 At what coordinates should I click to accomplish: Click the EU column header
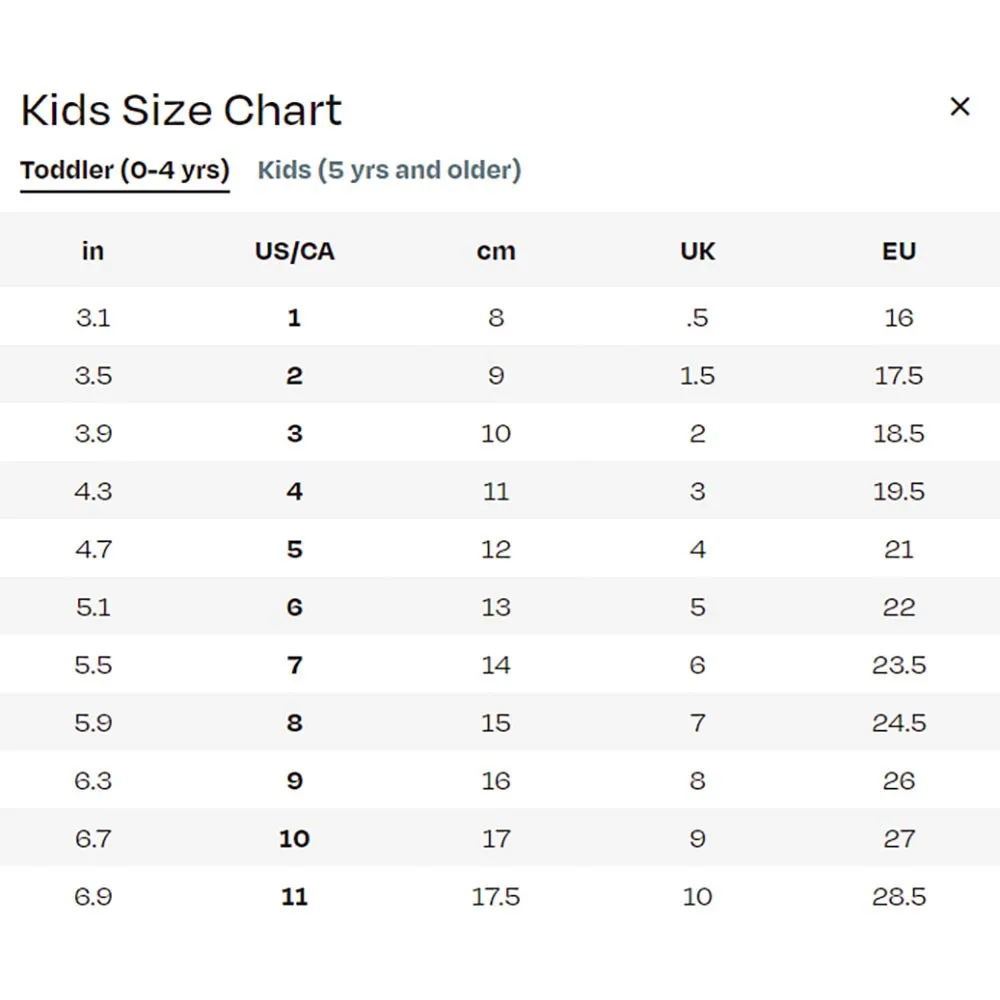[898, 251]
